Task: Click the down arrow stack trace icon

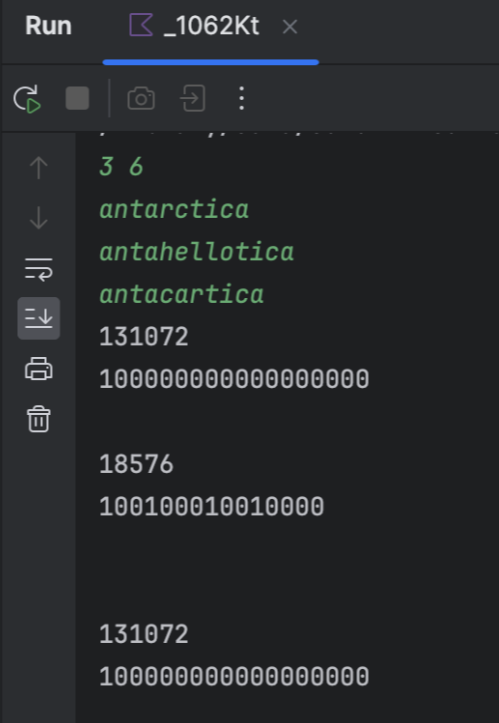Action: tap(39, 218)
